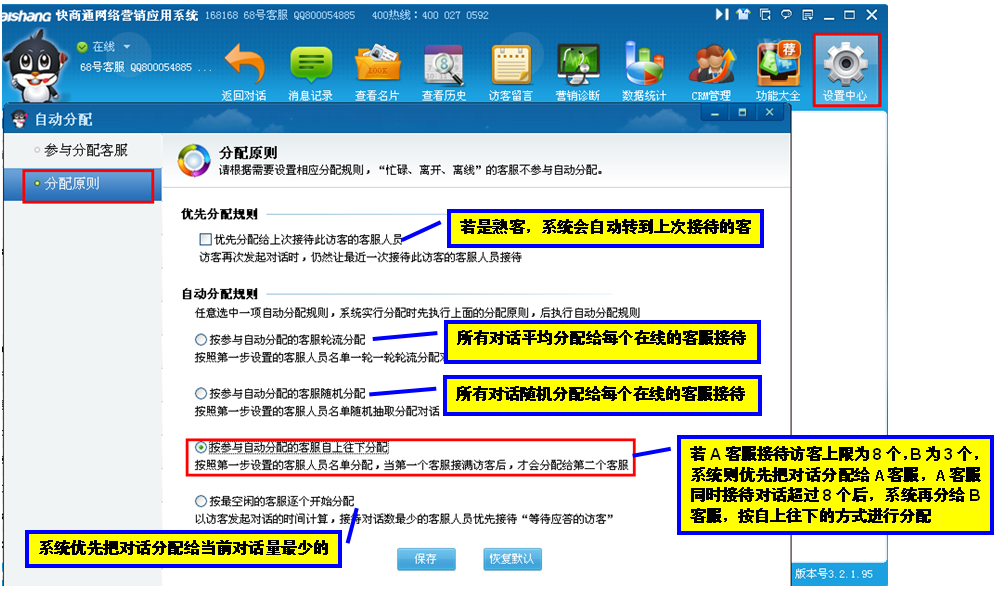Select 按参与自动分配的客服自上往下分配 option

pyautogui.click(x=201, y=447)
